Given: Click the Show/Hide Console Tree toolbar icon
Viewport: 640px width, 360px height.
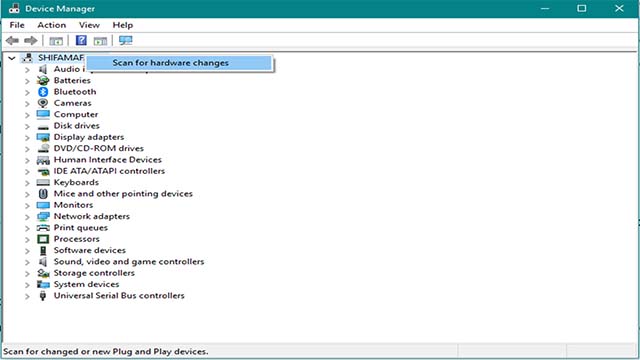Looking at the screenshot, I should pos(56,41).
